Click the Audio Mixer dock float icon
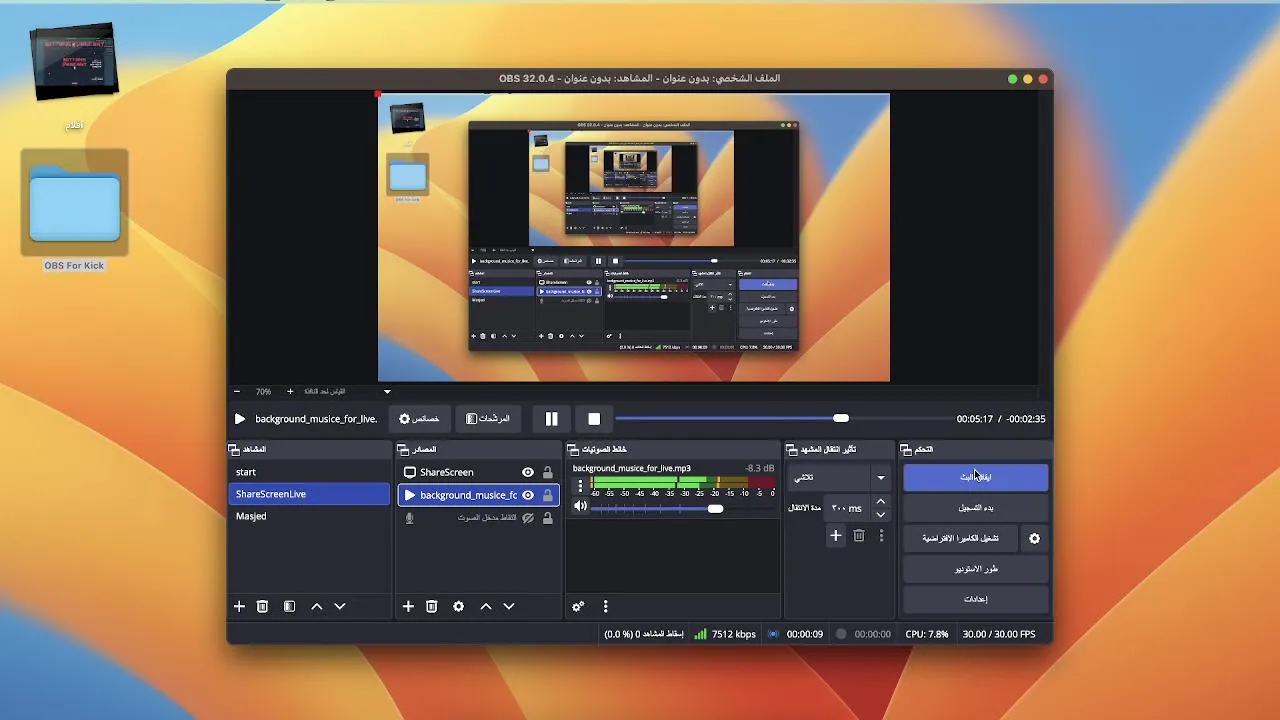Viewport: 1280px width, 720px height. coord(572,450)
